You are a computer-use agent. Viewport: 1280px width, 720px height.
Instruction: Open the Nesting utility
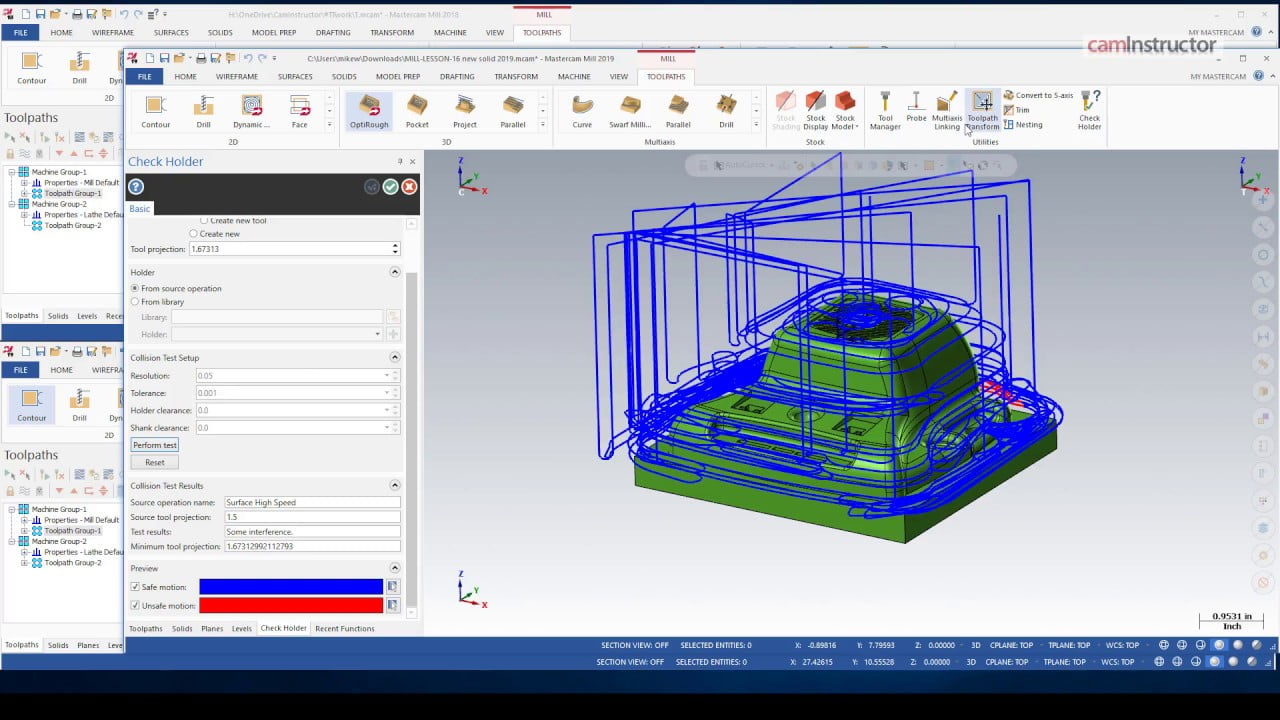pyautogui.click(x=1023, y=125)
